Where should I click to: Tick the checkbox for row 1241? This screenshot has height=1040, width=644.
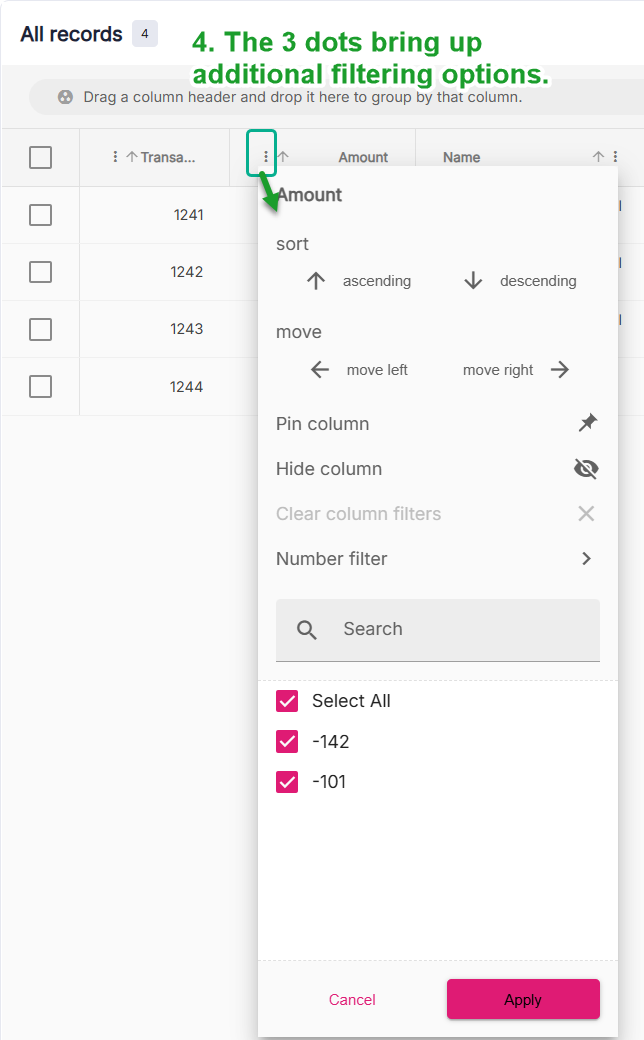(40, 215)
